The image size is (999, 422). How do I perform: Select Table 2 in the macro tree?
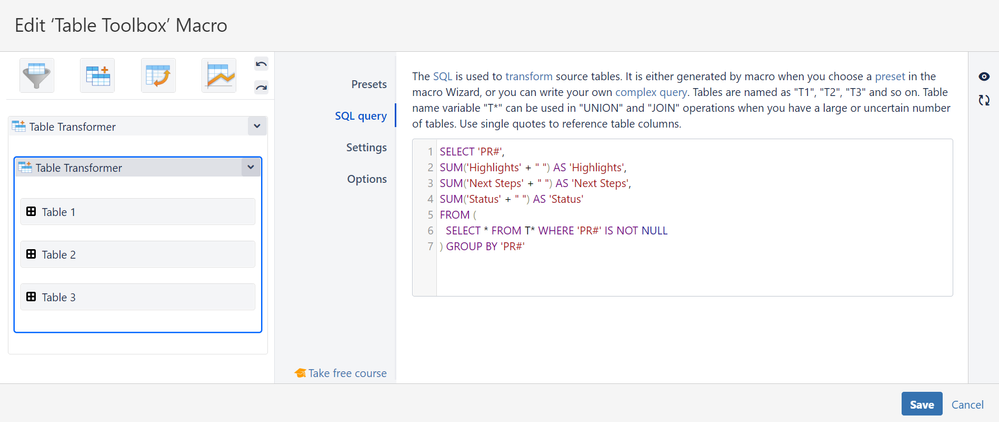[138, 255]
